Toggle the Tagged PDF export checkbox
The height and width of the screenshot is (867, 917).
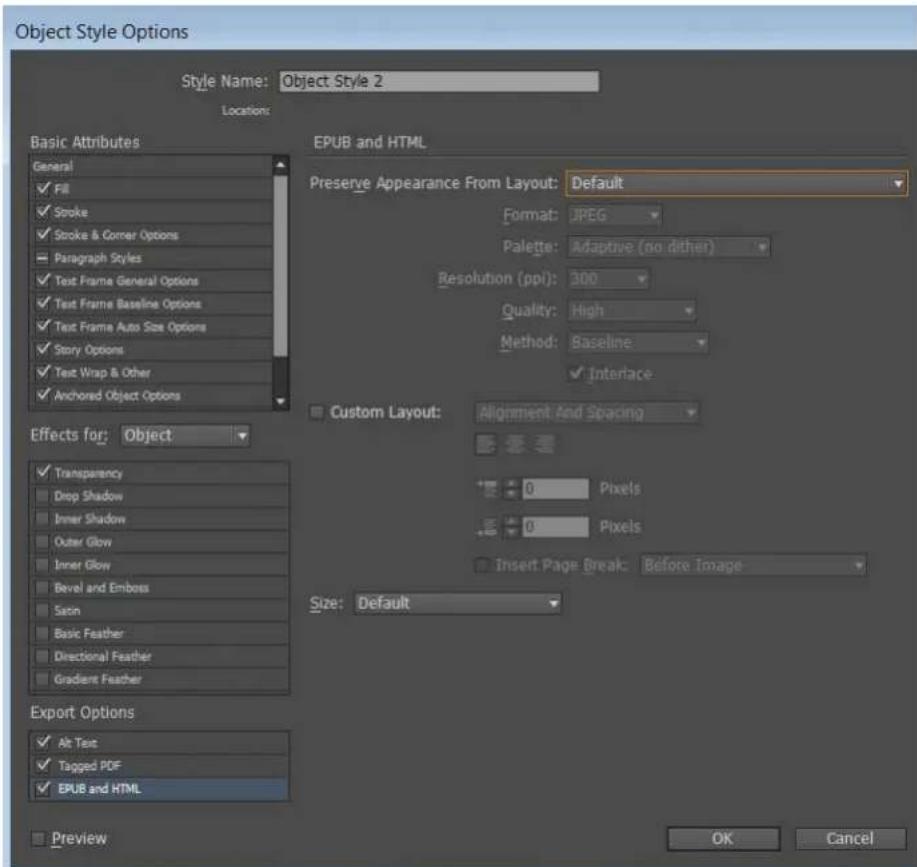43,765
